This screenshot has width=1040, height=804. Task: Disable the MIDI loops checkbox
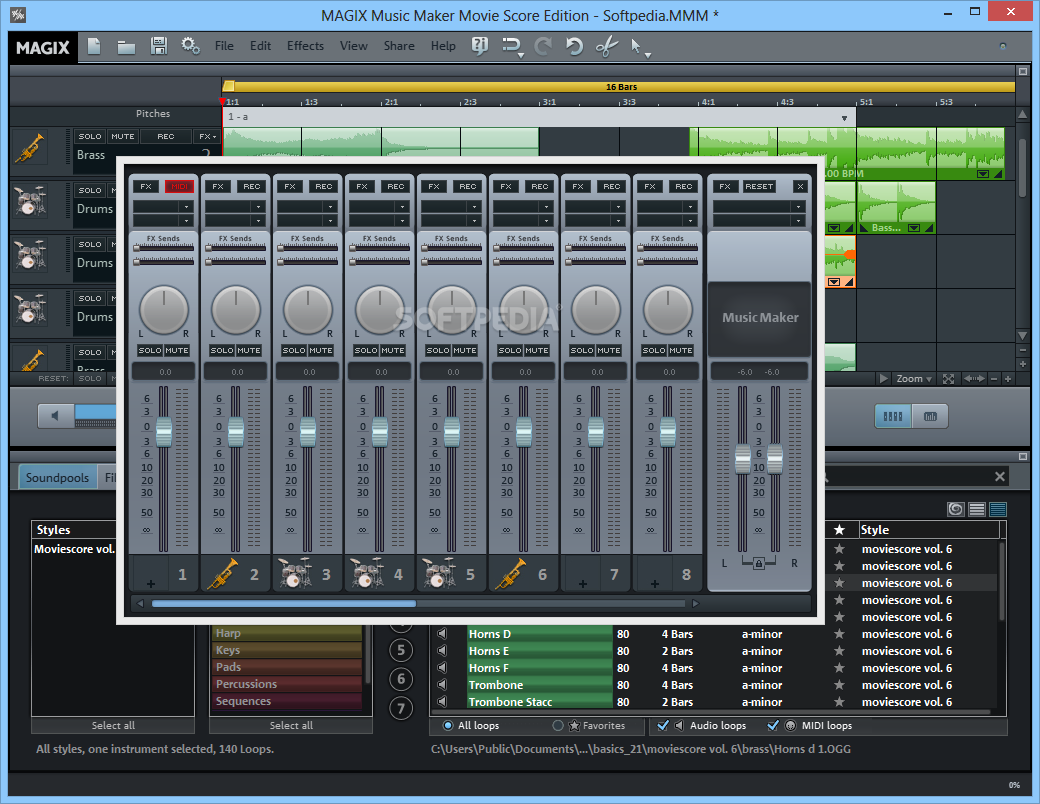point(772,726)
